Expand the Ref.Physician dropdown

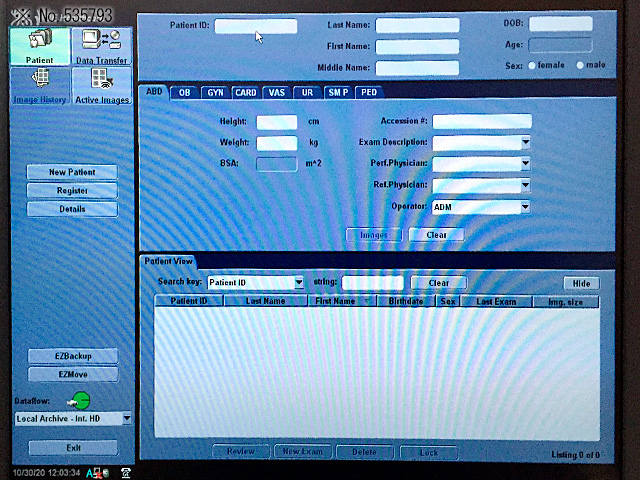(525, 185)
